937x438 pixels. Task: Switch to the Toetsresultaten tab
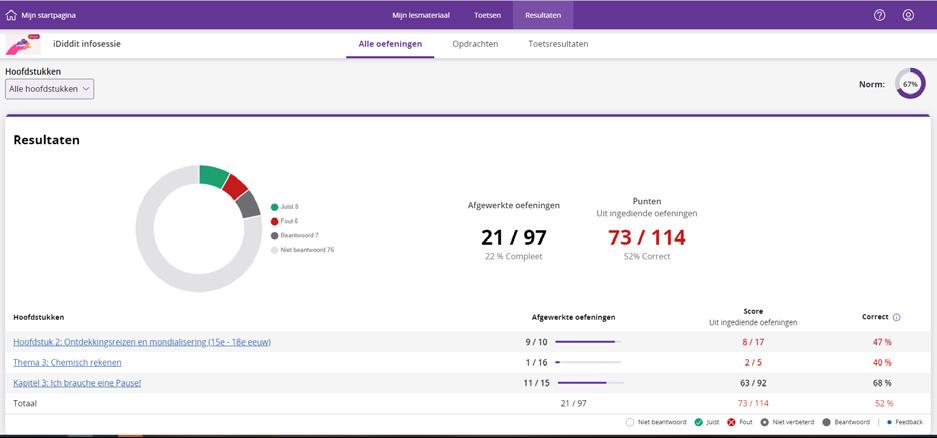(558, 44)
